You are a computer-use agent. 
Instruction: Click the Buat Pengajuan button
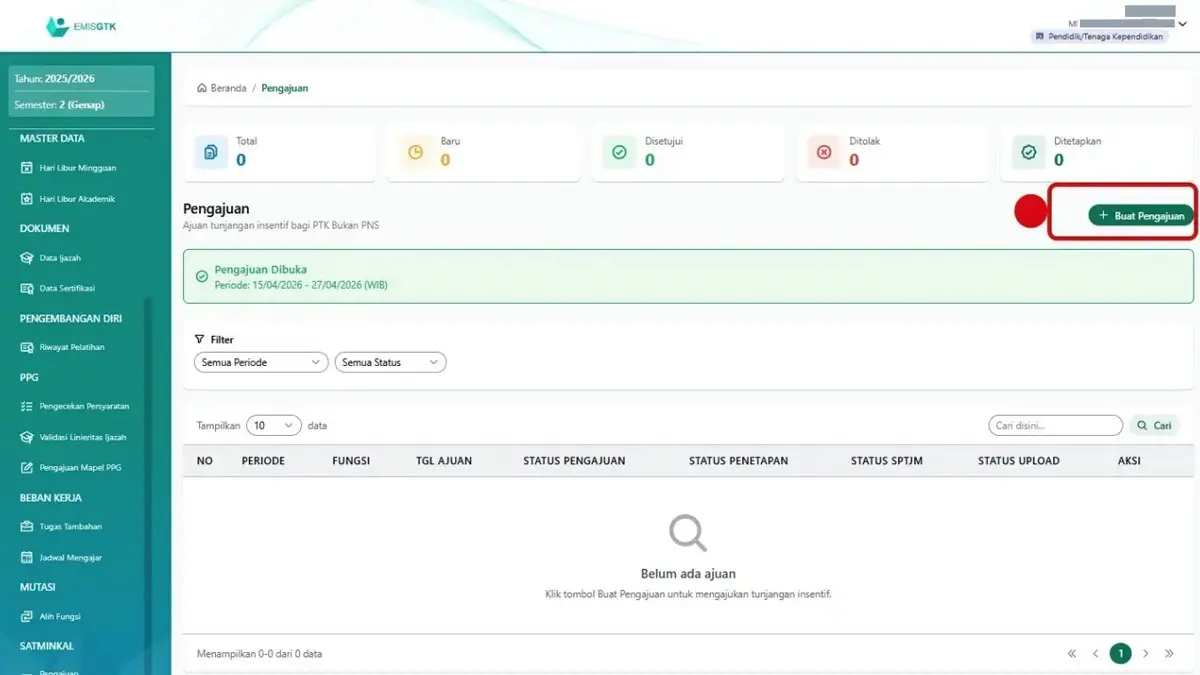click(x=1141, y=215)
